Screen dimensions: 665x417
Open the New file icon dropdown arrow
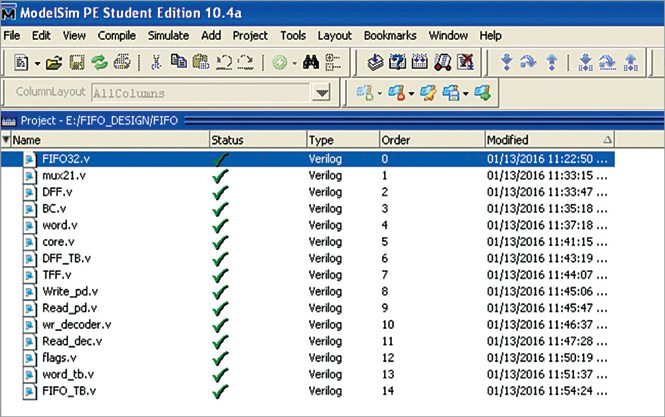point(37,62)
